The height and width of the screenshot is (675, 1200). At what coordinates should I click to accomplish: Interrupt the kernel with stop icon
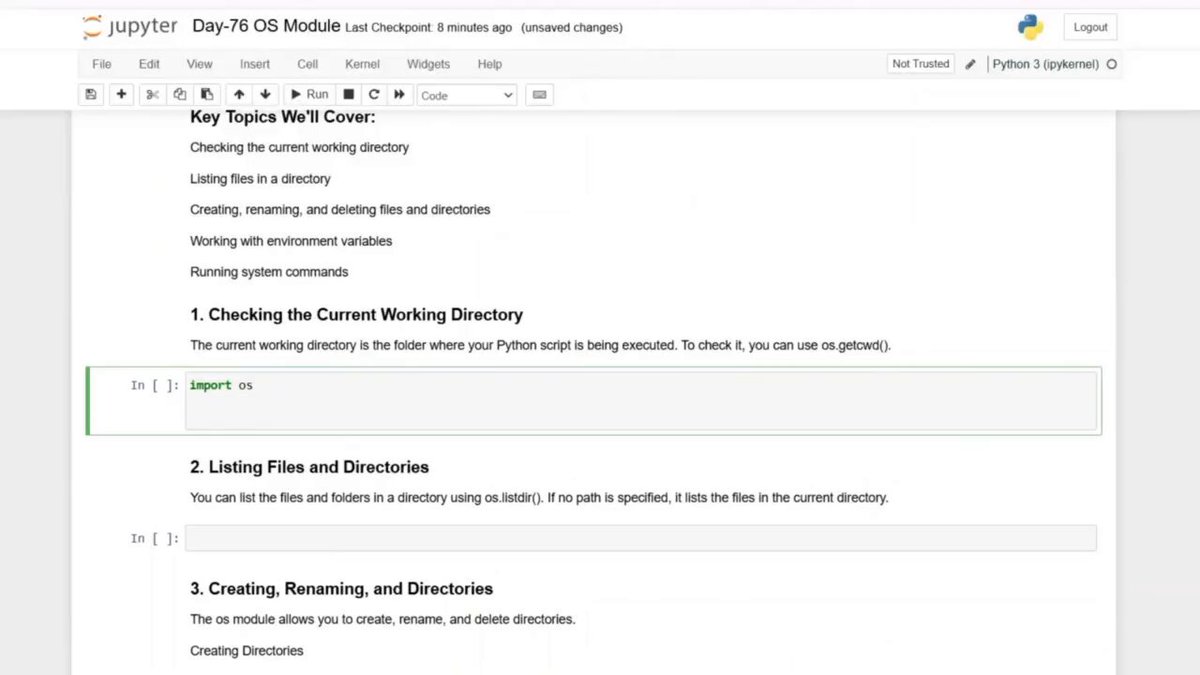pos(349,94)
